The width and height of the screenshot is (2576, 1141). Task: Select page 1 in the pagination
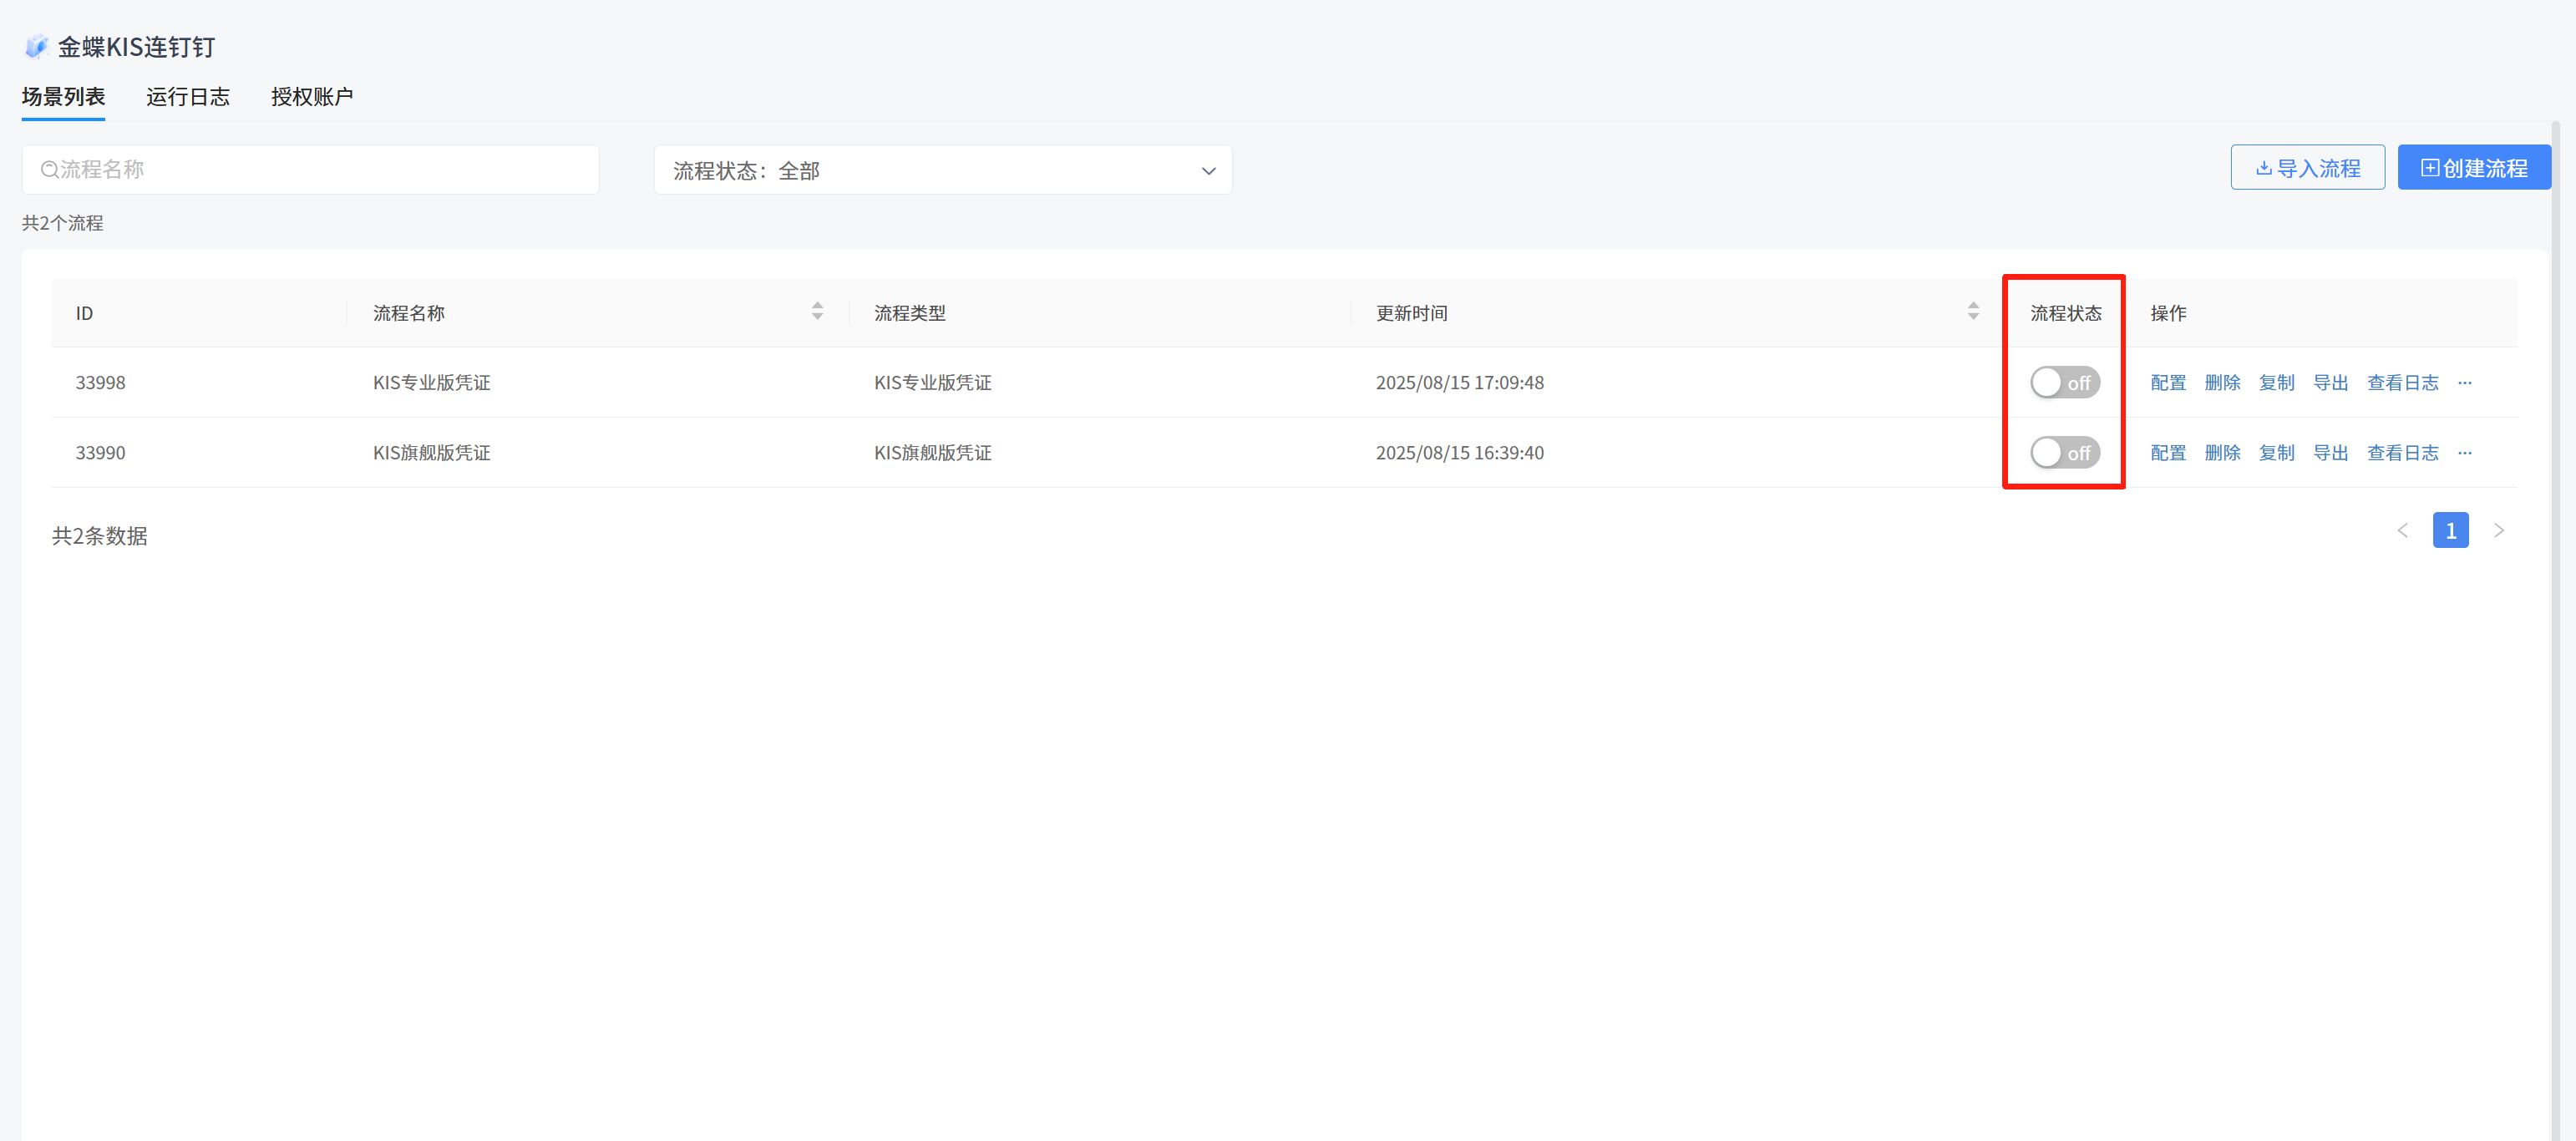pos(2450,531)
